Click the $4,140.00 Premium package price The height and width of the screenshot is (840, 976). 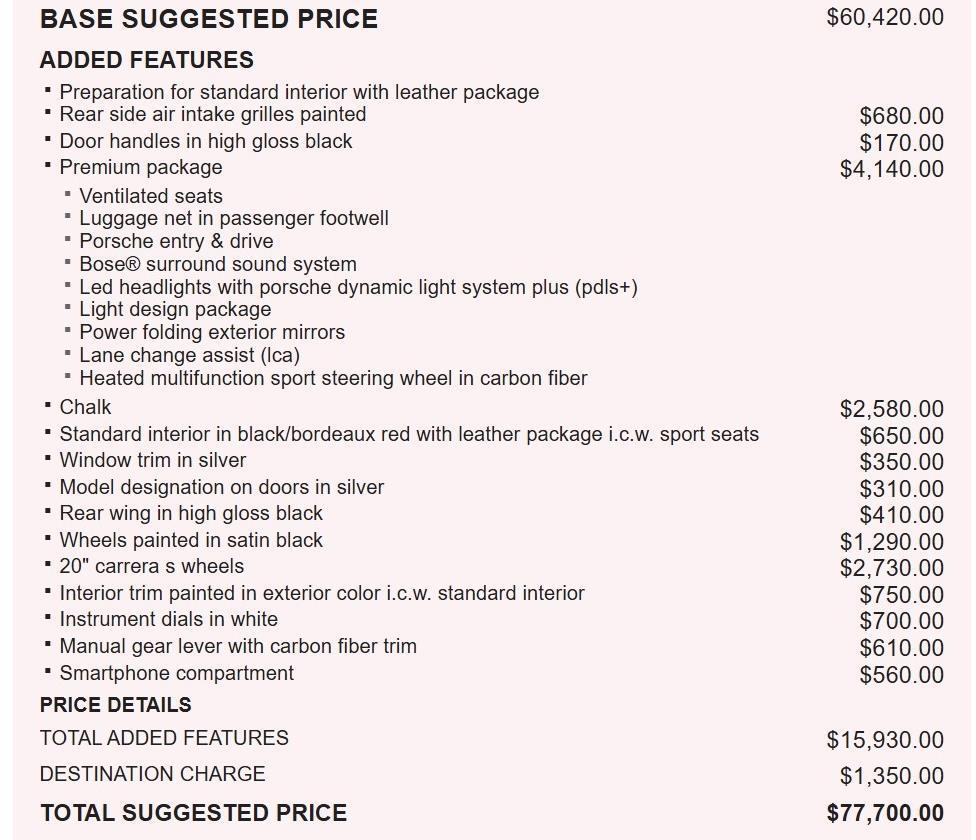891,169
